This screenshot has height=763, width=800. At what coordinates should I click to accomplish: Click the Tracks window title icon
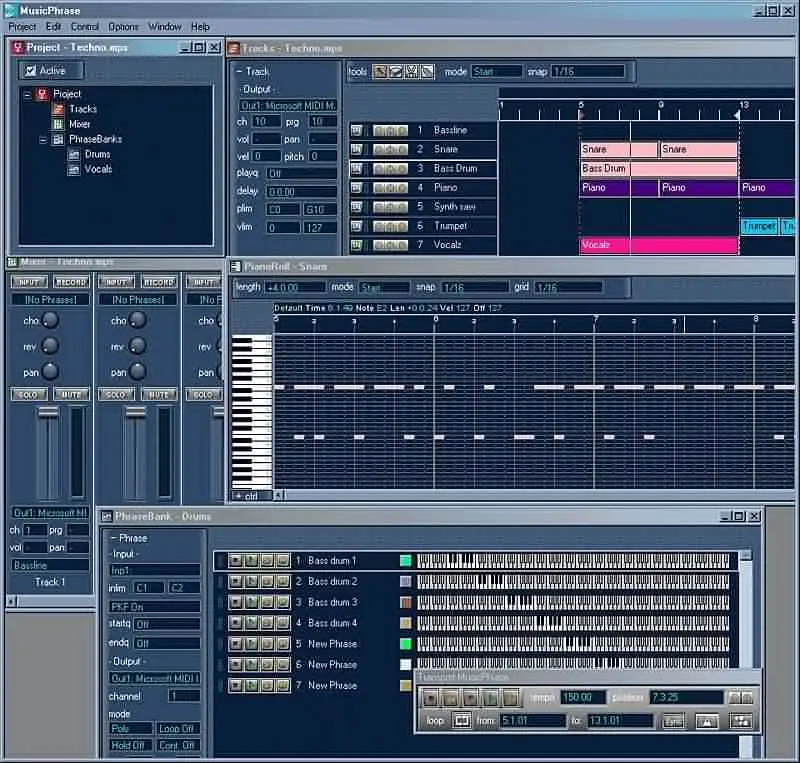[234, 48]
